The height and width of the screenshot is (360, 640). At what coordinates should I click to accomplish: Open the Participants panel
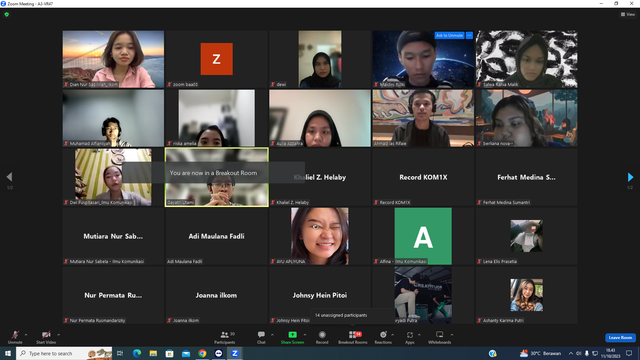(224, 337)
